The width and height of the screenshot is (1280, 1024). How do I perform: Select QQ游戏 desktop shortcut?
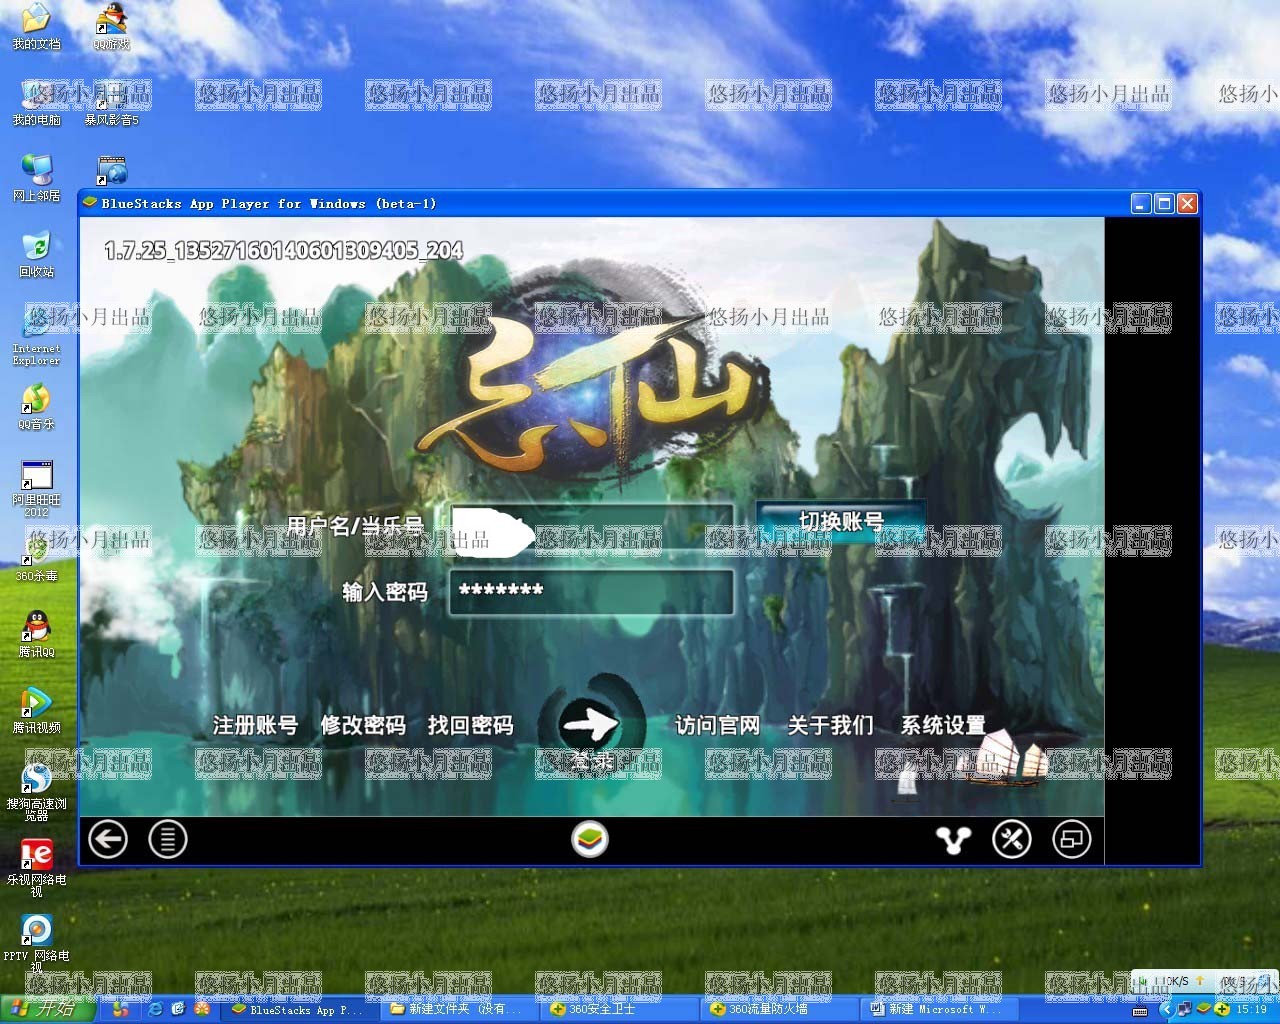tap(111, 27)
